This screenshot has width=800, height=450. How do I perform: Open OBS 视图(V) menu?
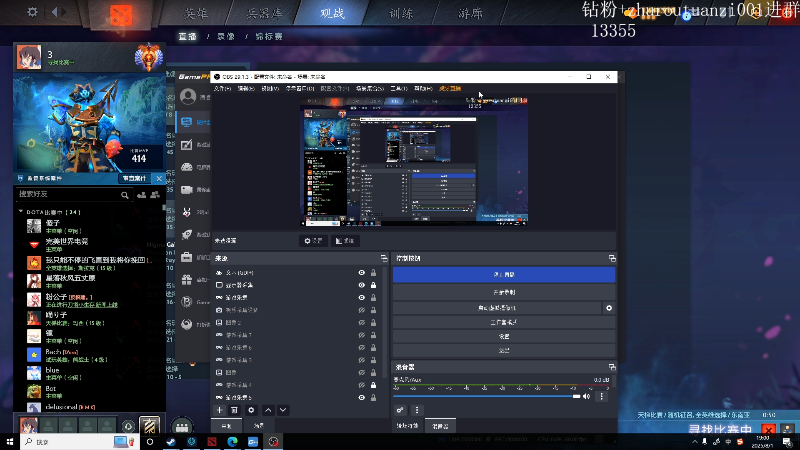(x=270, y=89)
